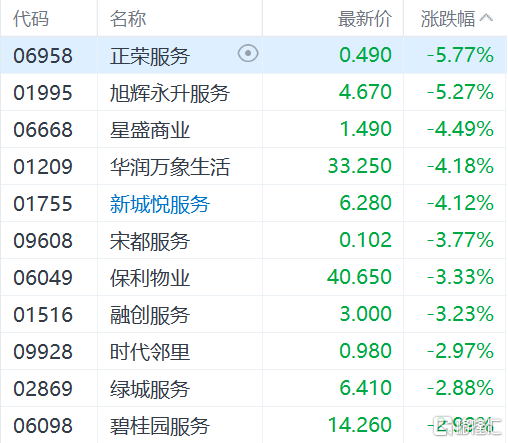
Task: Click price 4.670
Action: point(365,92)
